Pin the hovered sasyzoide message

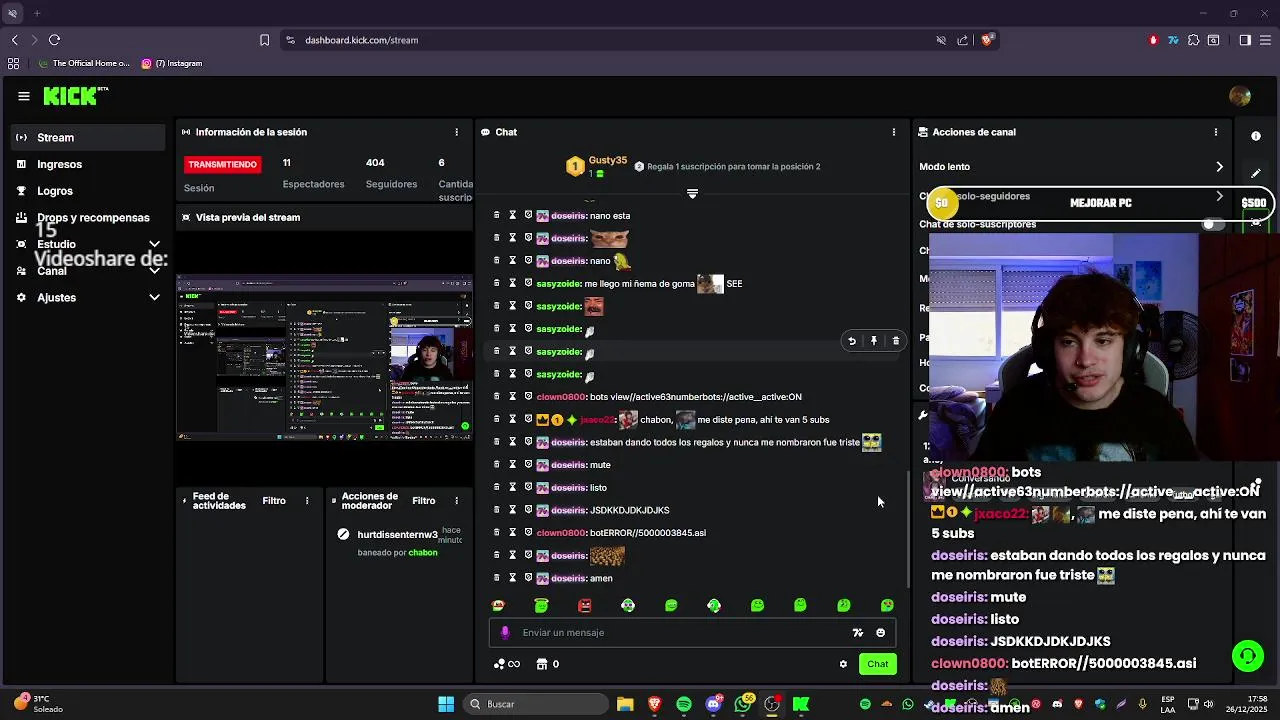(x=874, y=341)
